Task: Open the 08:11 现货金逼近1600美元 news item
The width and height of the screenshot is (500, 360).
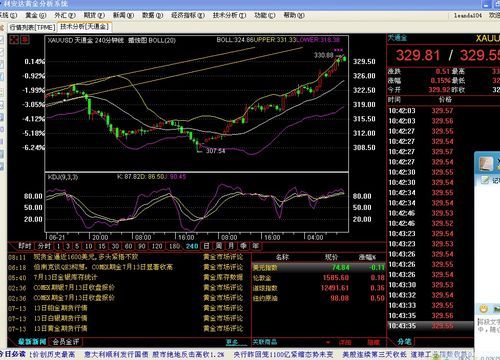Action: 86,257
